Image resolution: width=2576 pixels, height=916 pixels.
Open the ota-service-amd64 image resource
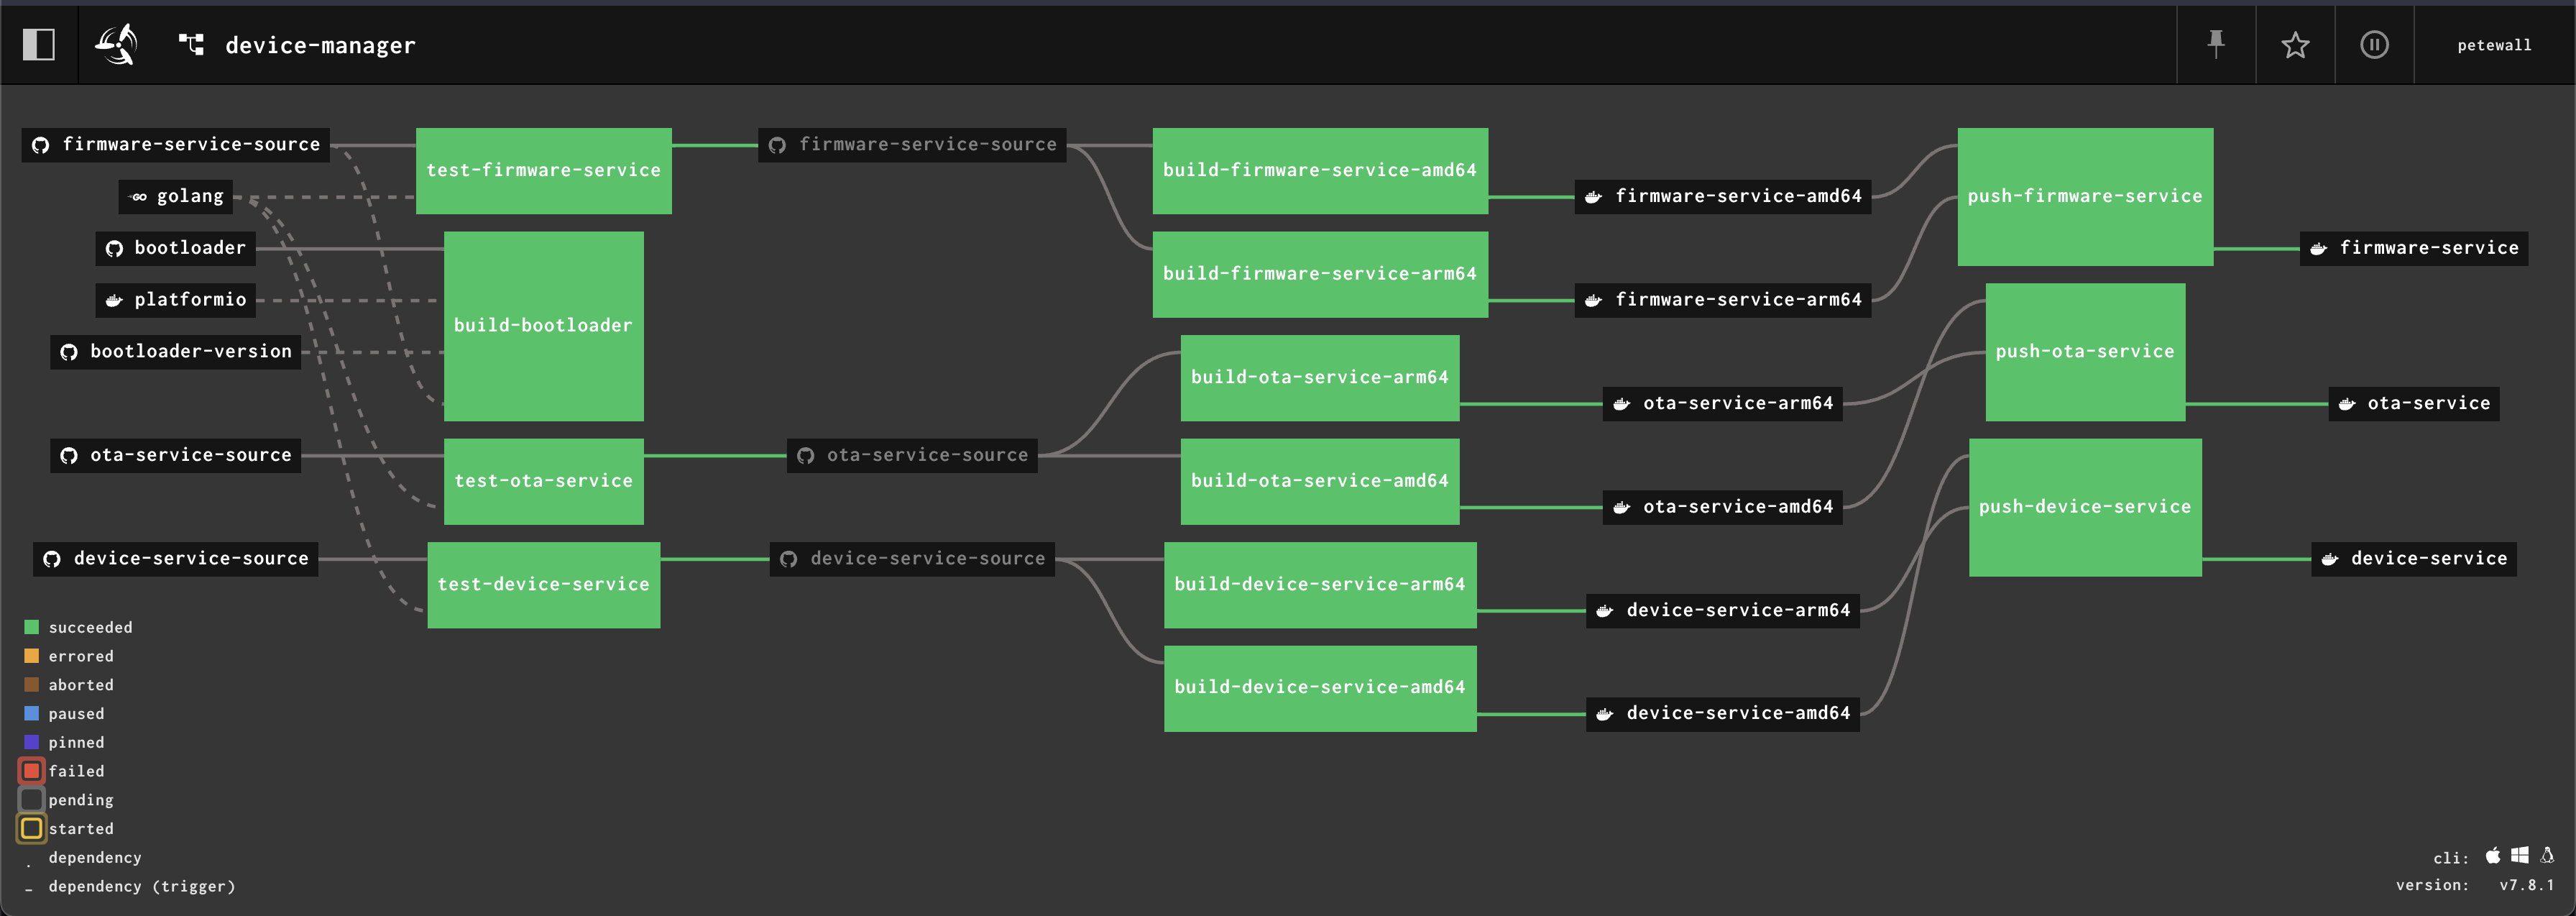tap(1723, 507)
